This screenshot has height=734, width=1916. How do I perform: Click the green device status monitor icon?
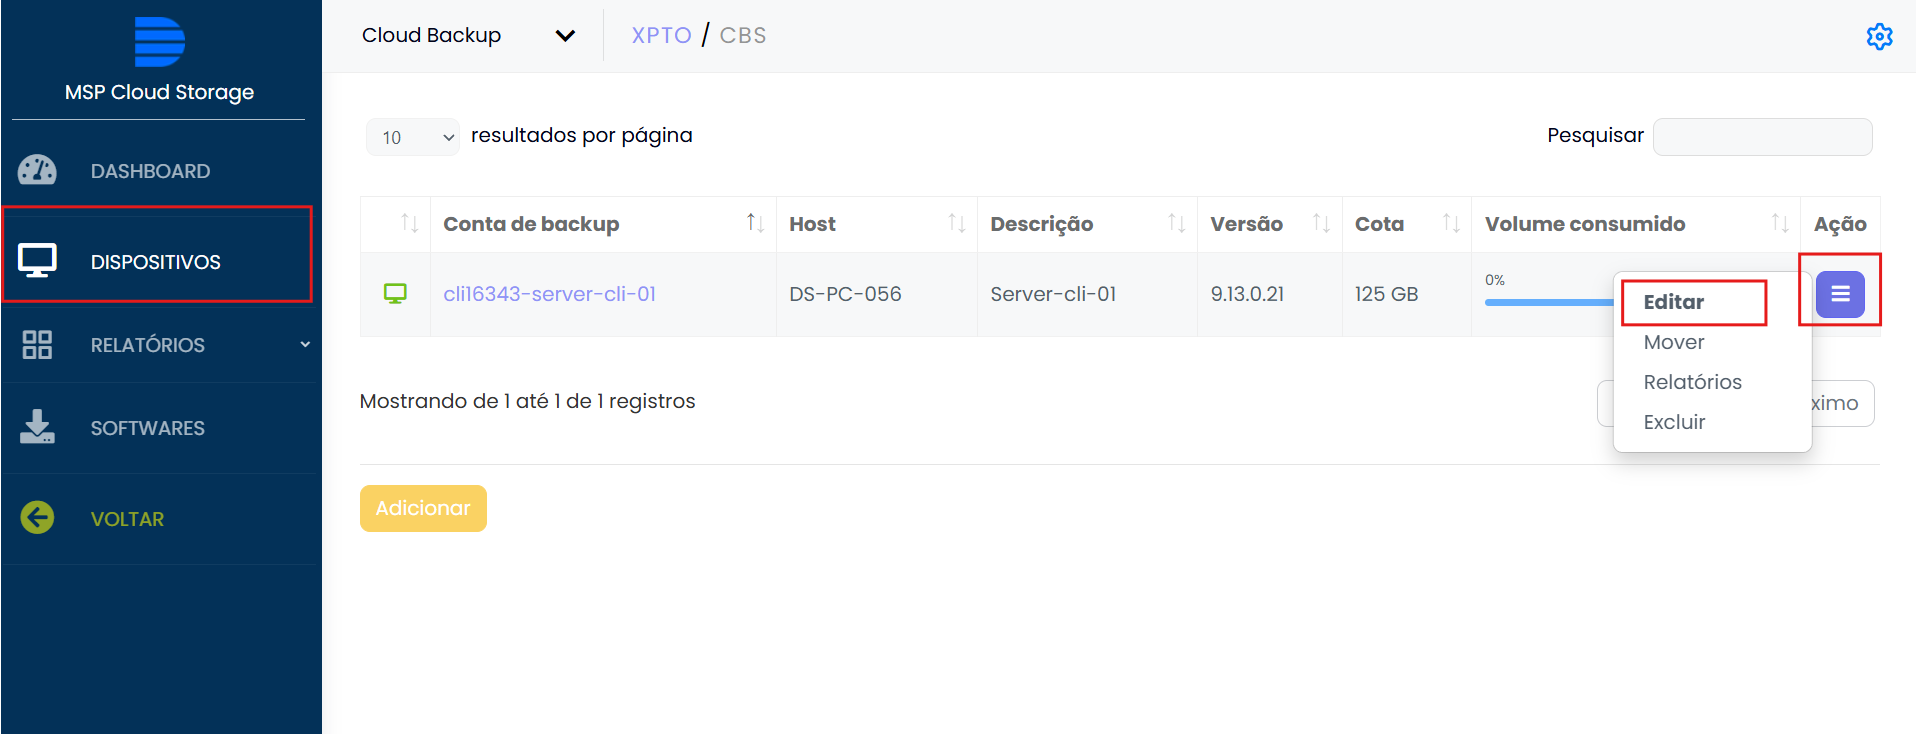[395, 294]
